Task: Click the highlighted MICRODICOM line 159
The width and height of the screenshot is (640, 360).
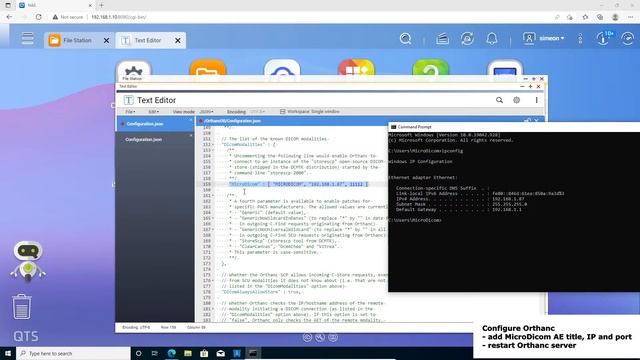Action: click(x=298, y=184)
